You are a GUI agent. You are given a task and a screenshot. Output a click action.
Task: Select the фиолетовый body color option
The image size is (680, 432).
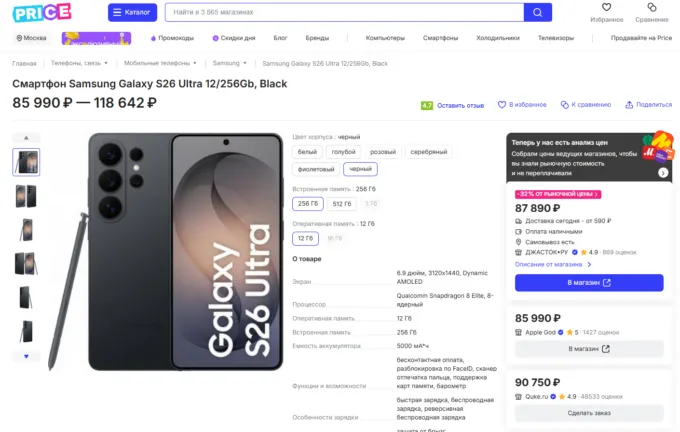pos(315,169)
